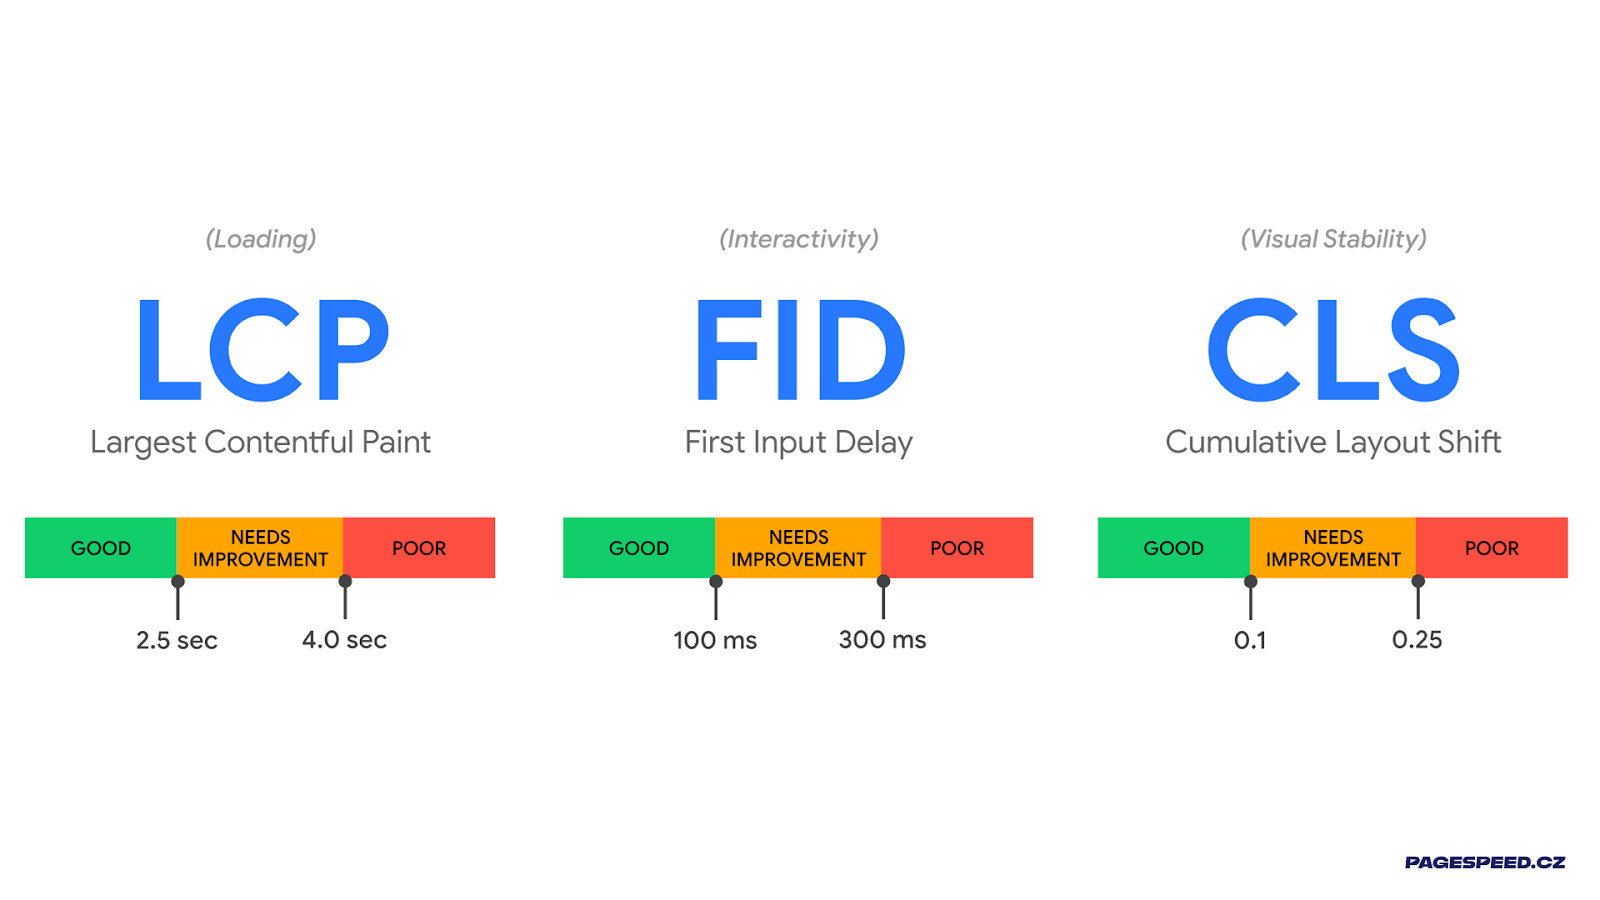The image size is (1600, 900).
Task: Select the 100 ms threshold label
Action: 715,640
